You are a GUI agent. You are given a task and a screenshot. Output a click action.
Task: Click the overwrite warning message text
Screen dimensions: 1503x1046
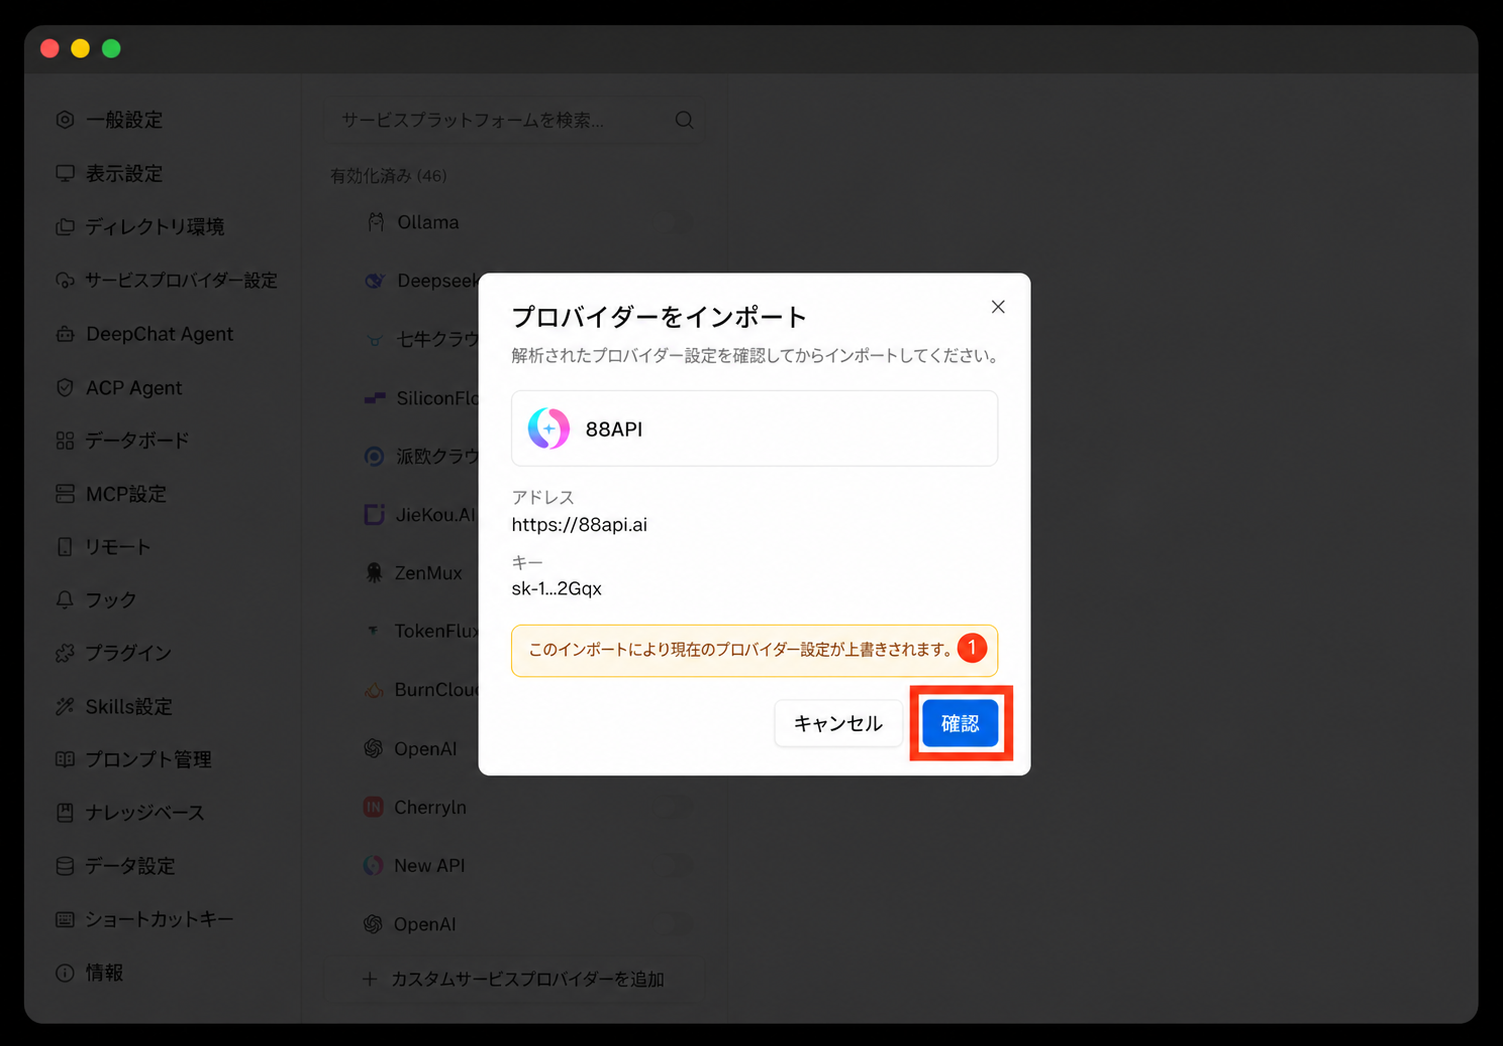pyautogui.click(x=740, y=650)
